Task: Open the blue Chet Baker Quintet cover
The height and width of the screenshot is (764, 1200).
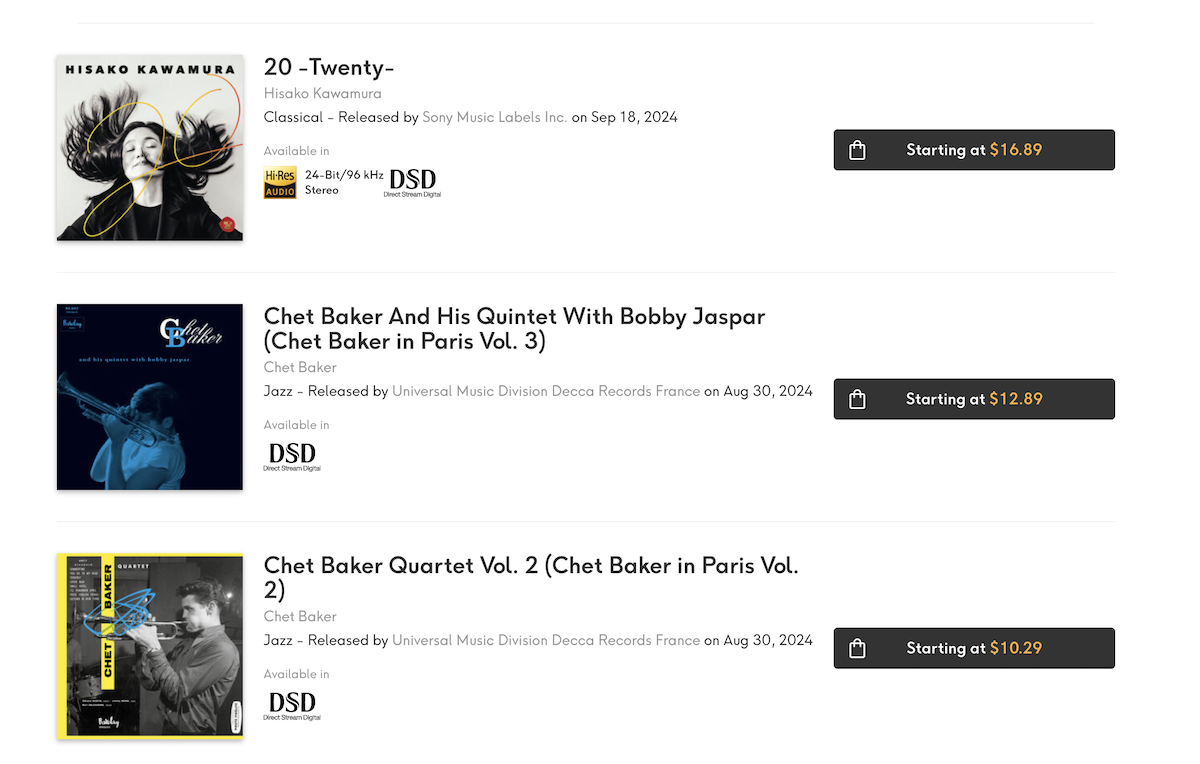Action: 150,397
